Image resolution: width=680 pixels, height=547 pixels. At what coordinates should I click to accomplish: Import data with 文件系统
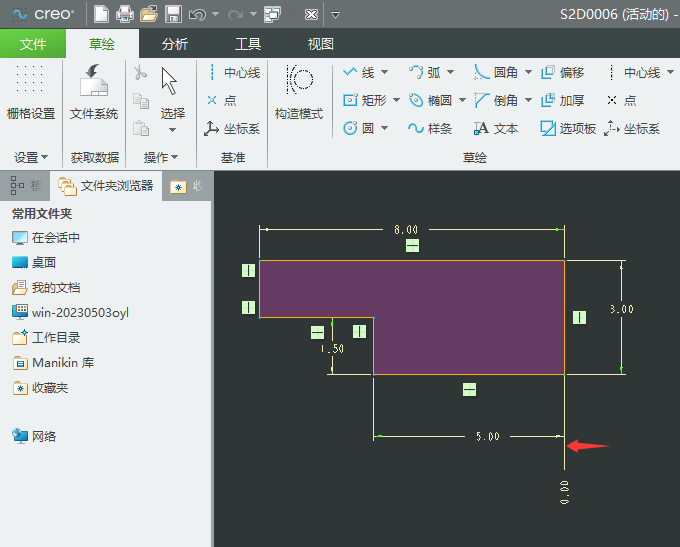coord(94,92)
